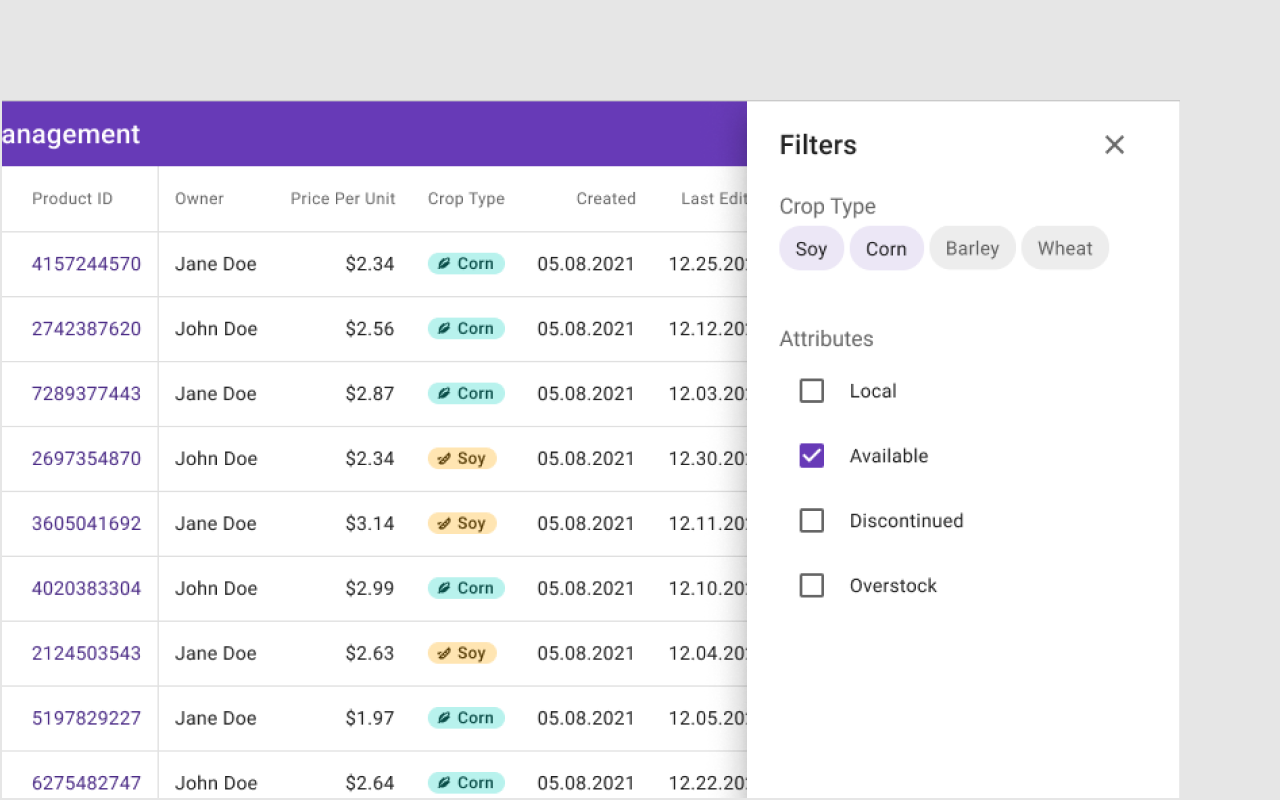Check the Local attribute checkbox
The height and width of the screenshot is (800, 1280).
[812, 391]
